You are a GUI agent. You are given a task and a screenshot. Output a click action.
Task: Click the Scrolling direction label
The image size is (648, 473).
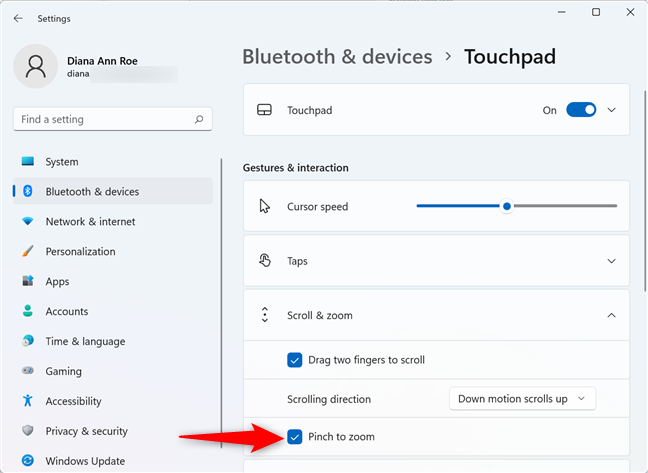click(329, 399)
